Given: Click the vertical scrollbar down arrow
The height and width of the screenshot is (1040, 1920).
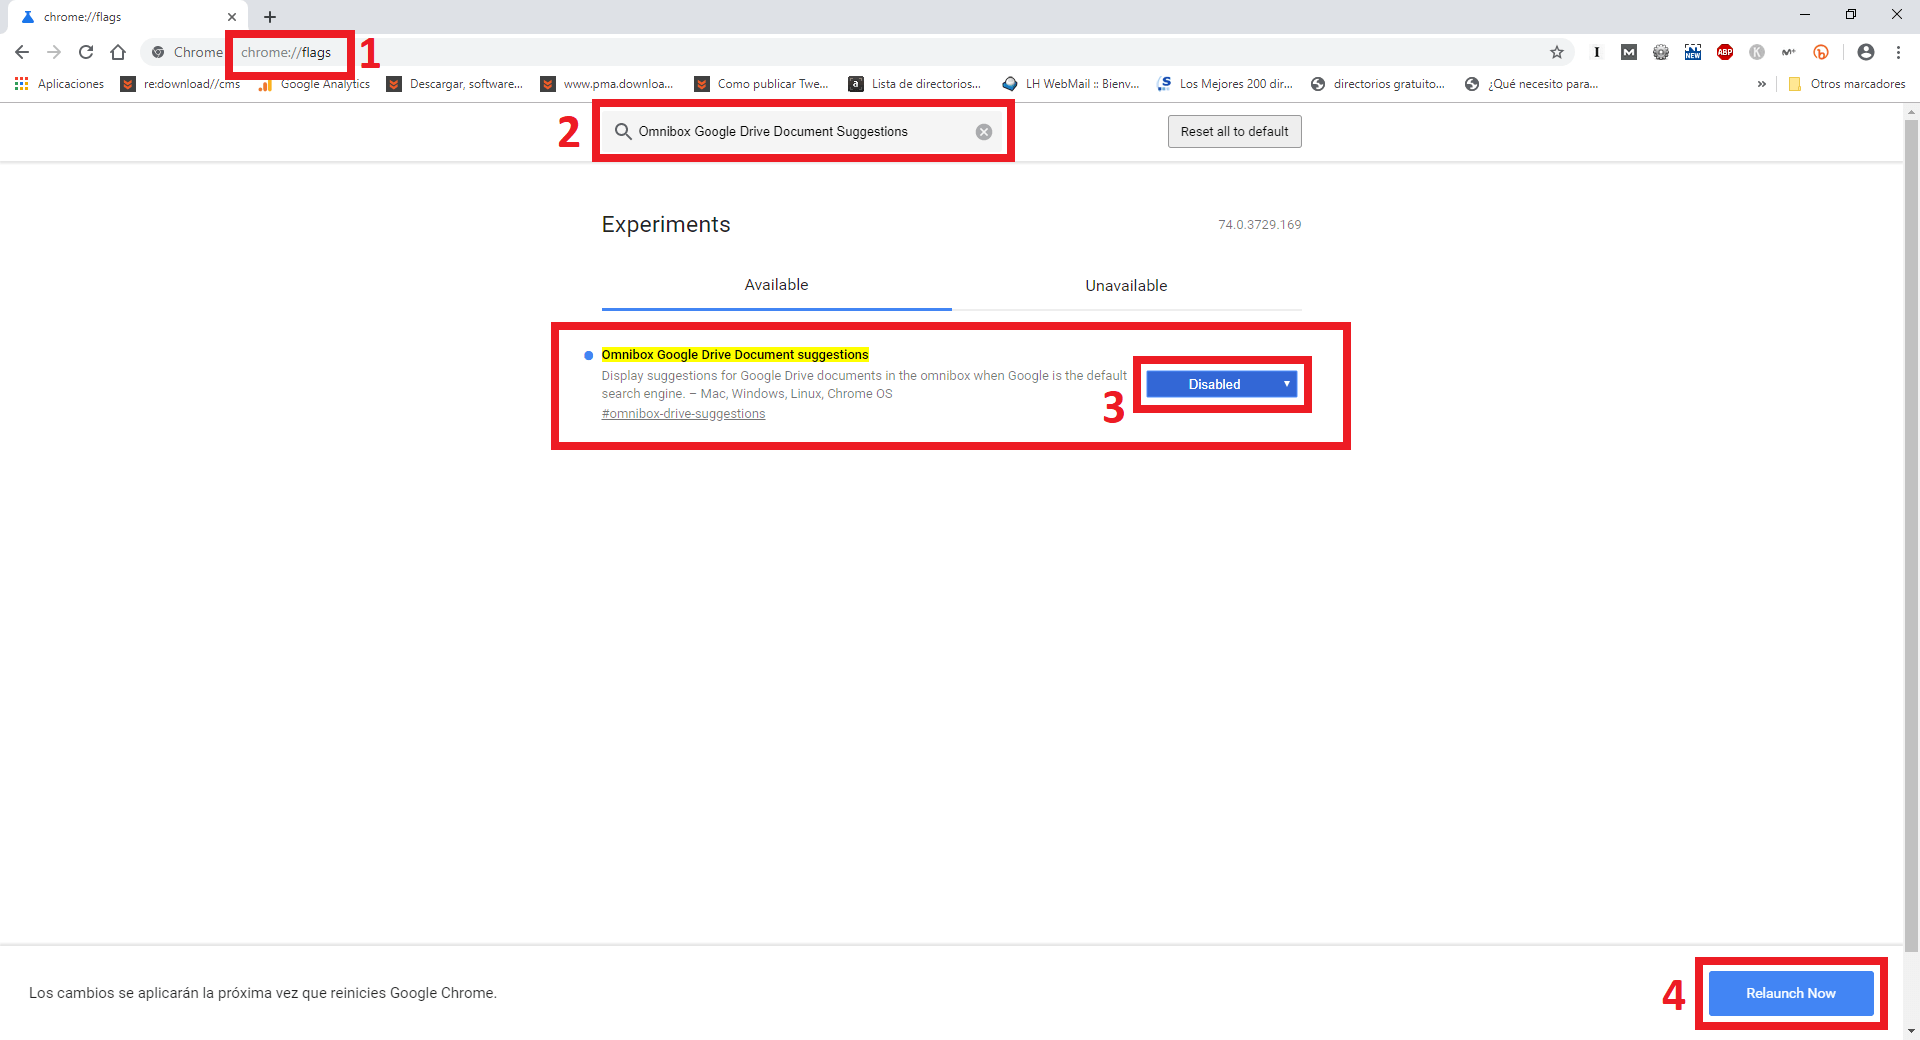Looking at the screenshot, I should [1911, 1030].
